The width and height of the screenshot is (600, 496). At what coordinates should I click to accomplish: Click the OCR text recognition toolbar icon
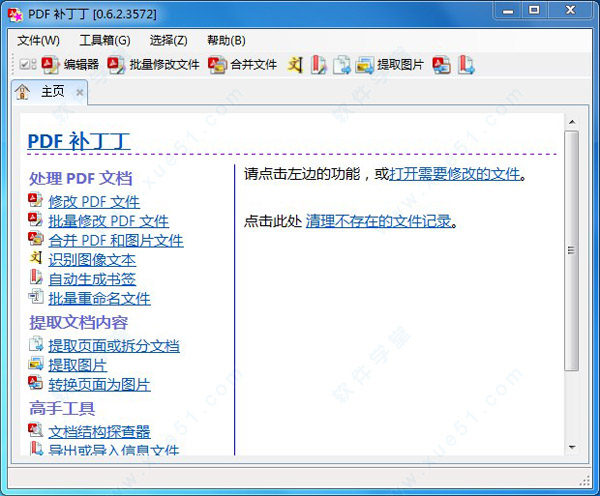tap(295, 65)
